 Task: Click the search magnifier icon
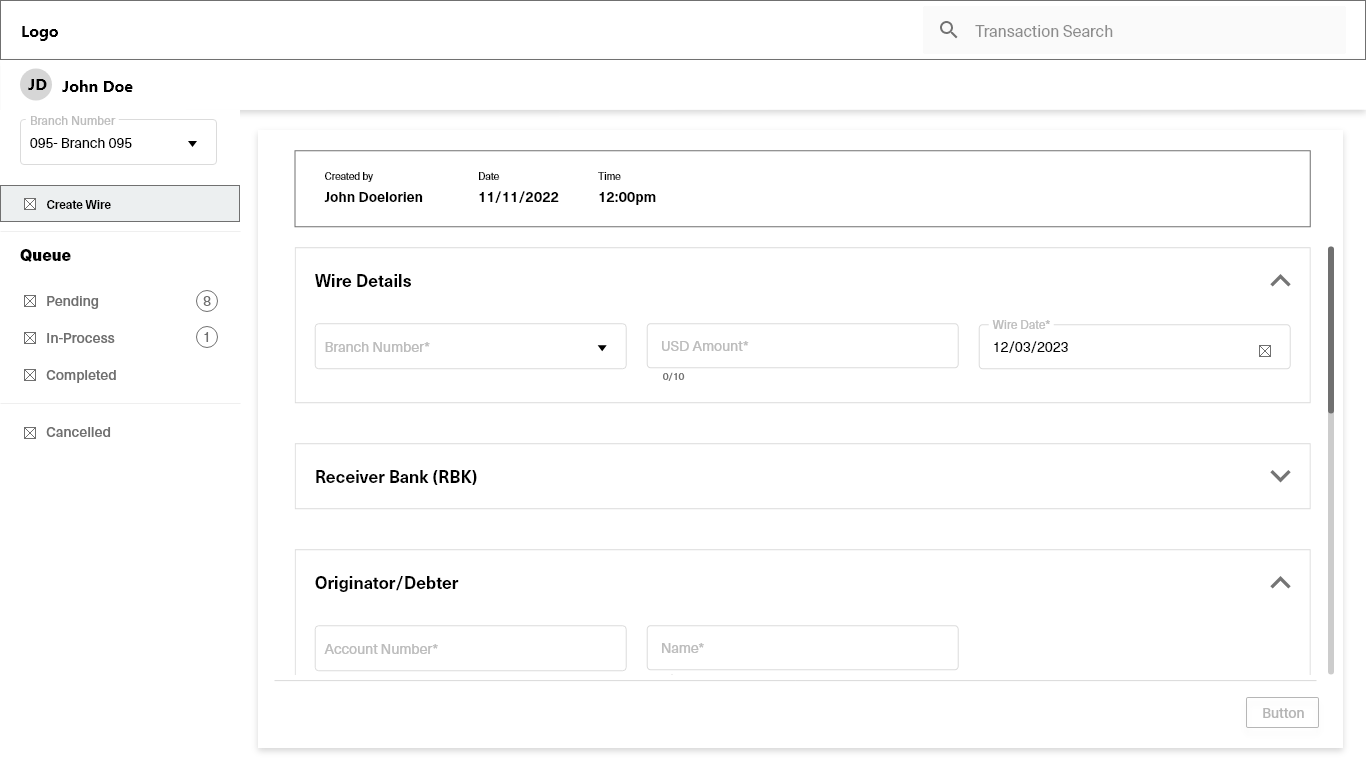[949, 31]
